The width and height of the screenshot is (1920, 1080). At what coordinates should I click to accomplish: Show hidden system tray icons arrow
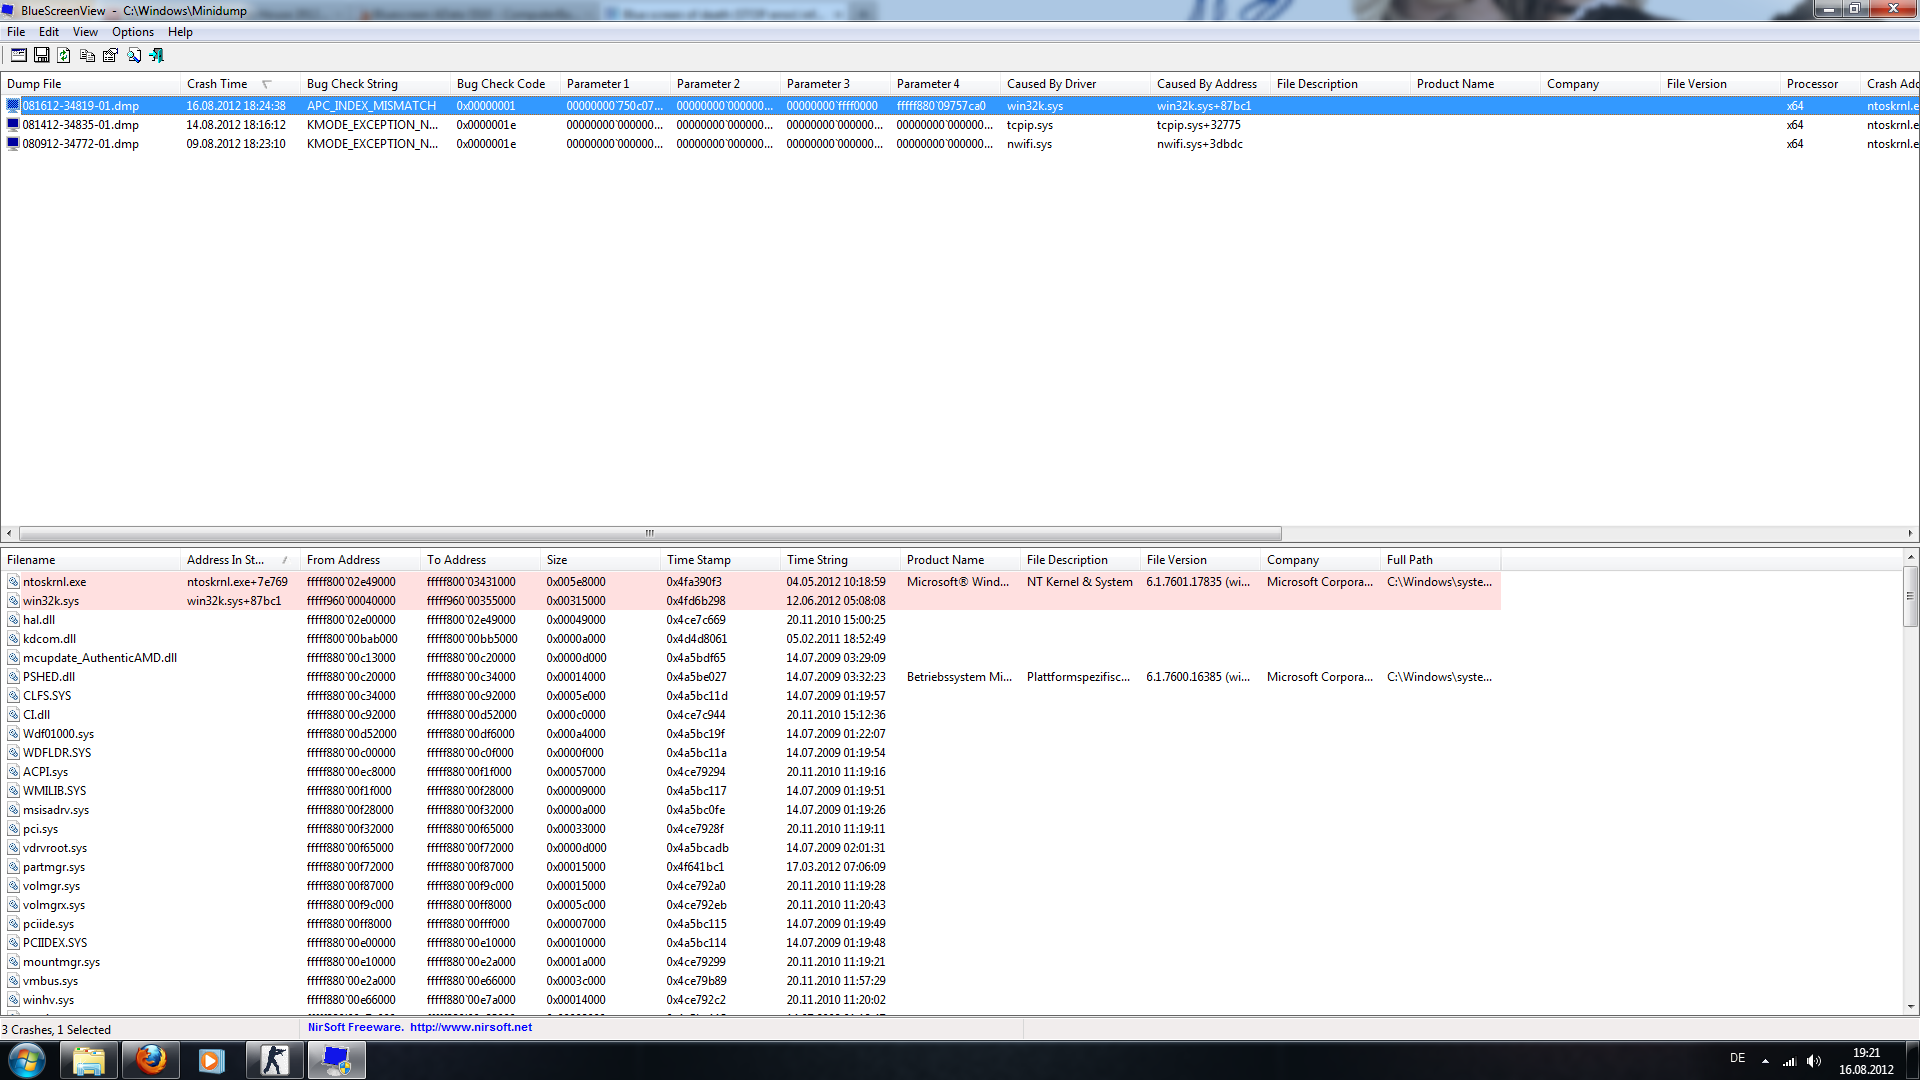pos(1765,1061)
